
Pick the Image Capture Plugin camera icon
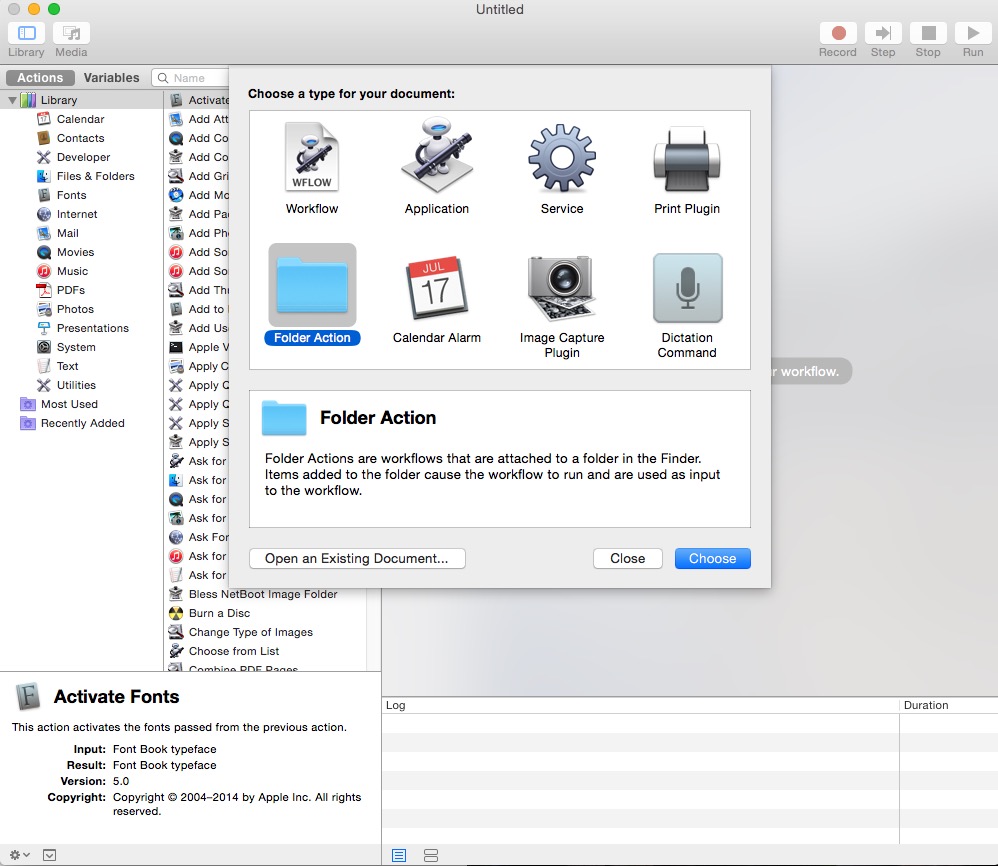(561, 287)
